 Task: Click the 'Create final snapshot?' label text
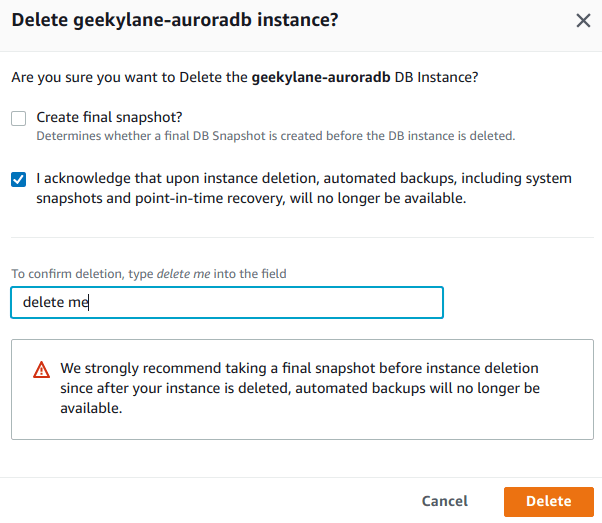click(x=109, y=117)
